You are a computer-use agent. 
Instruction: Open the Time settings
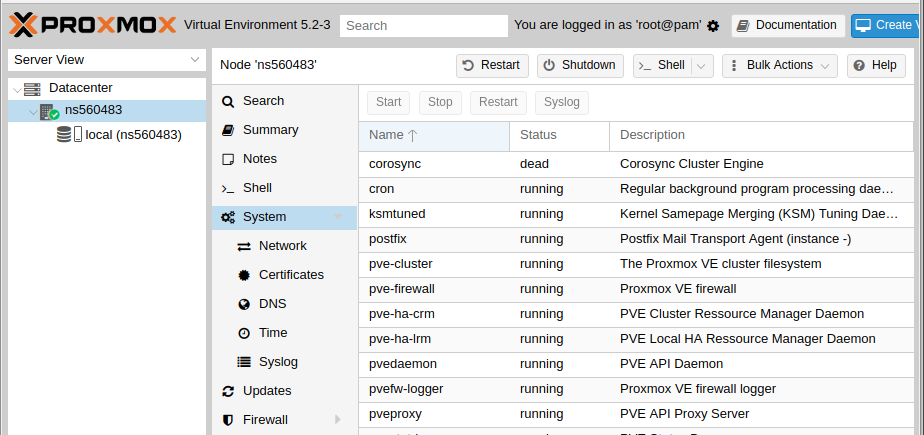273,333
